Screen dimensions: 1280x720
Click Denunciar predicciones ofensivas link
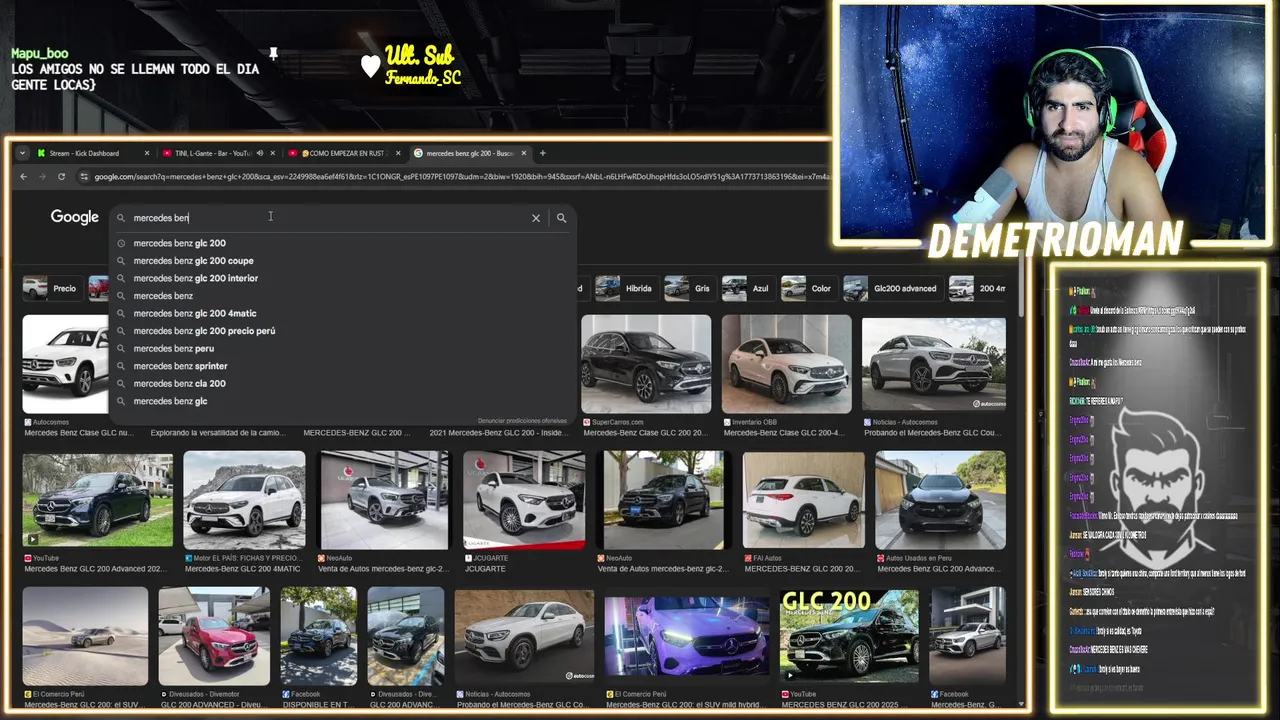click(522, 421)
